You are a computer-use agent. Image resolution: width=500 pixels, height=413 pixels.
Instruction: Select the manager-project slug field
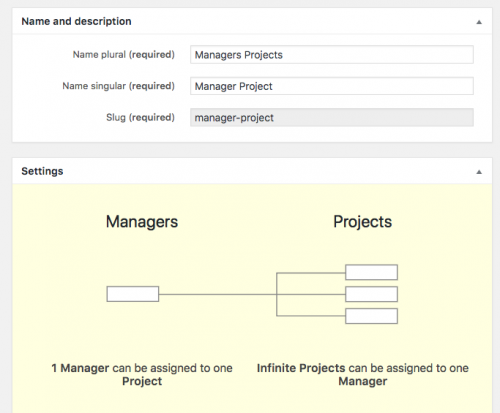332,117
